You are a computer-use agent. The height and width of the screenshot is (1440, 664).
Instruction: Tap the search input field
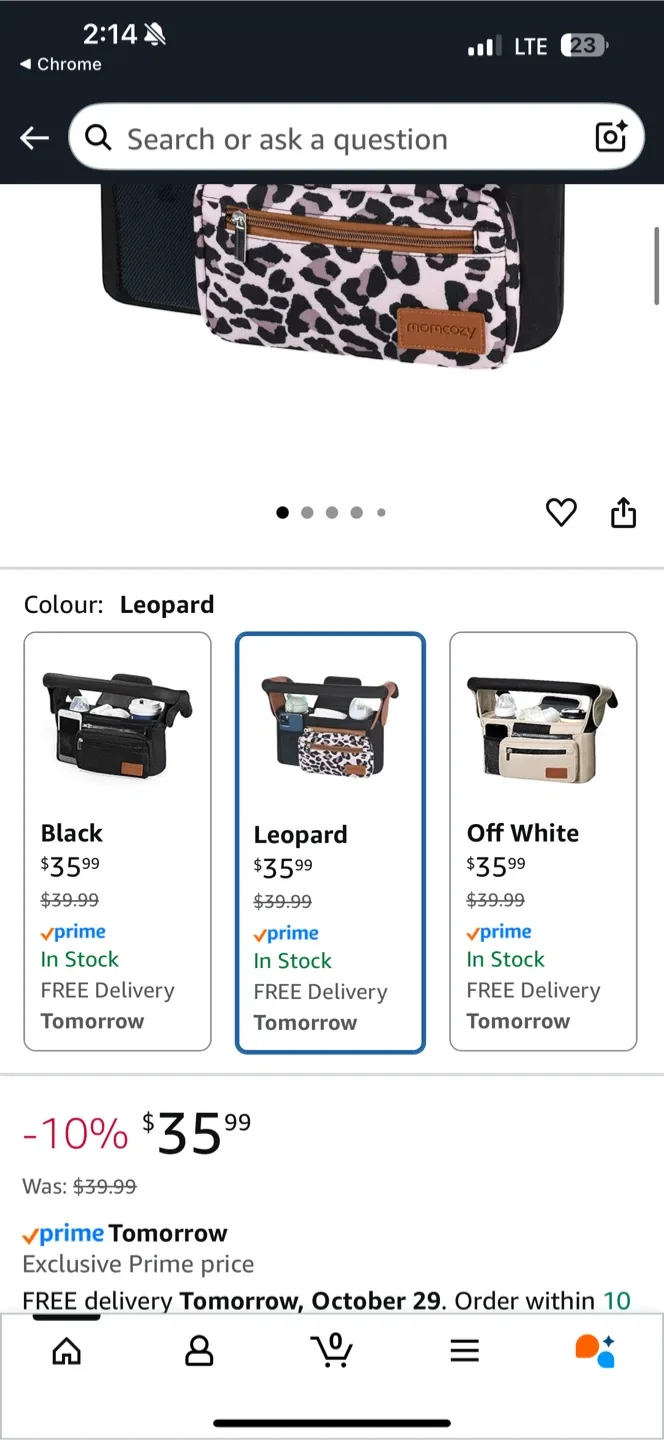click(300, 138)
